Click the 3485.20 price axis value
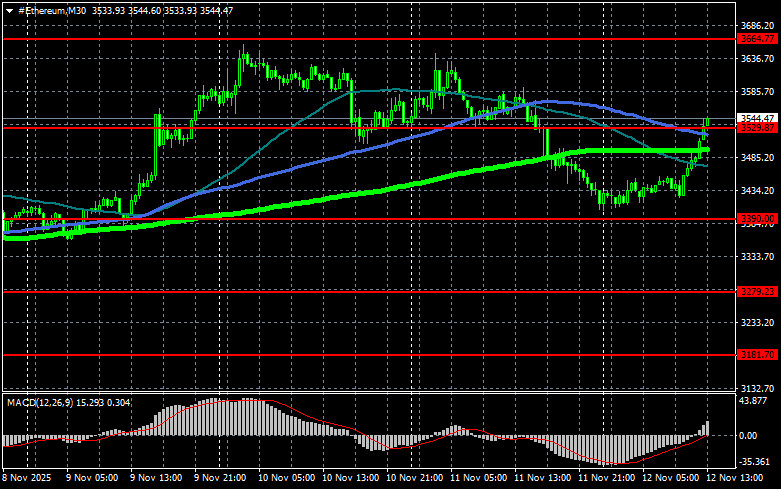Image resolution: width=781 pixels, height=489 pixels. (x=757, y=157)
